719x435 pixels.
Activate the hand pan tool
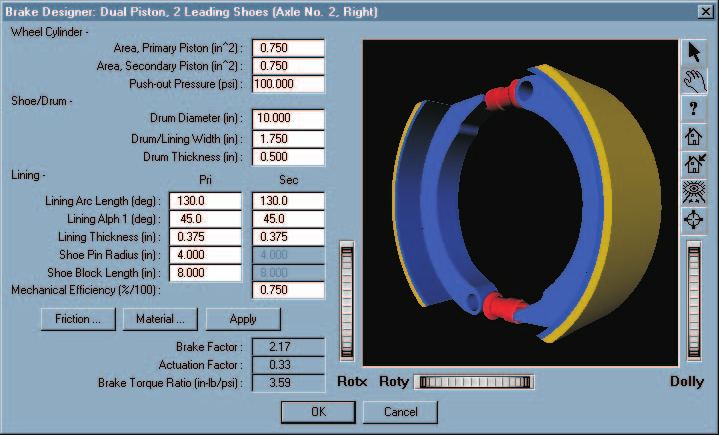click(x=694, y=81)
